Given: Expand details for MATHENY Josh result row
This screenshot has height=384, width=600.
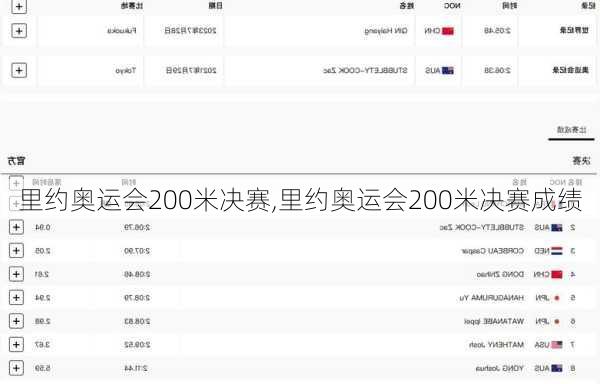Looking at the screenshot, I should (x=16, y=345).
